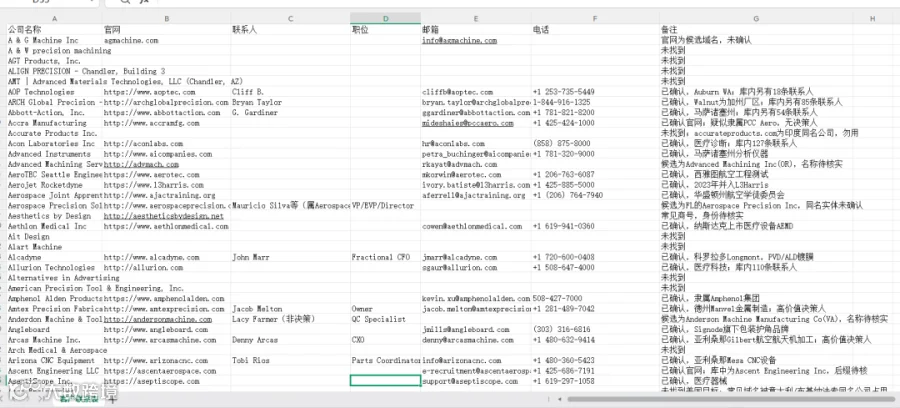900x408 pixels.
Task: Select the A & G Machine Inc cell
Action: pos(55,40)
